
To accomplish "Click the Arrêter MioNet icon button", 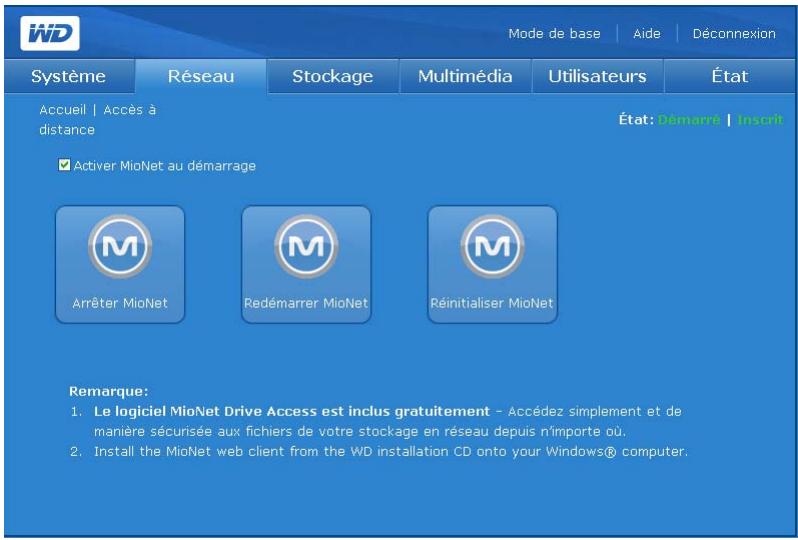I will tap(120, 264).
